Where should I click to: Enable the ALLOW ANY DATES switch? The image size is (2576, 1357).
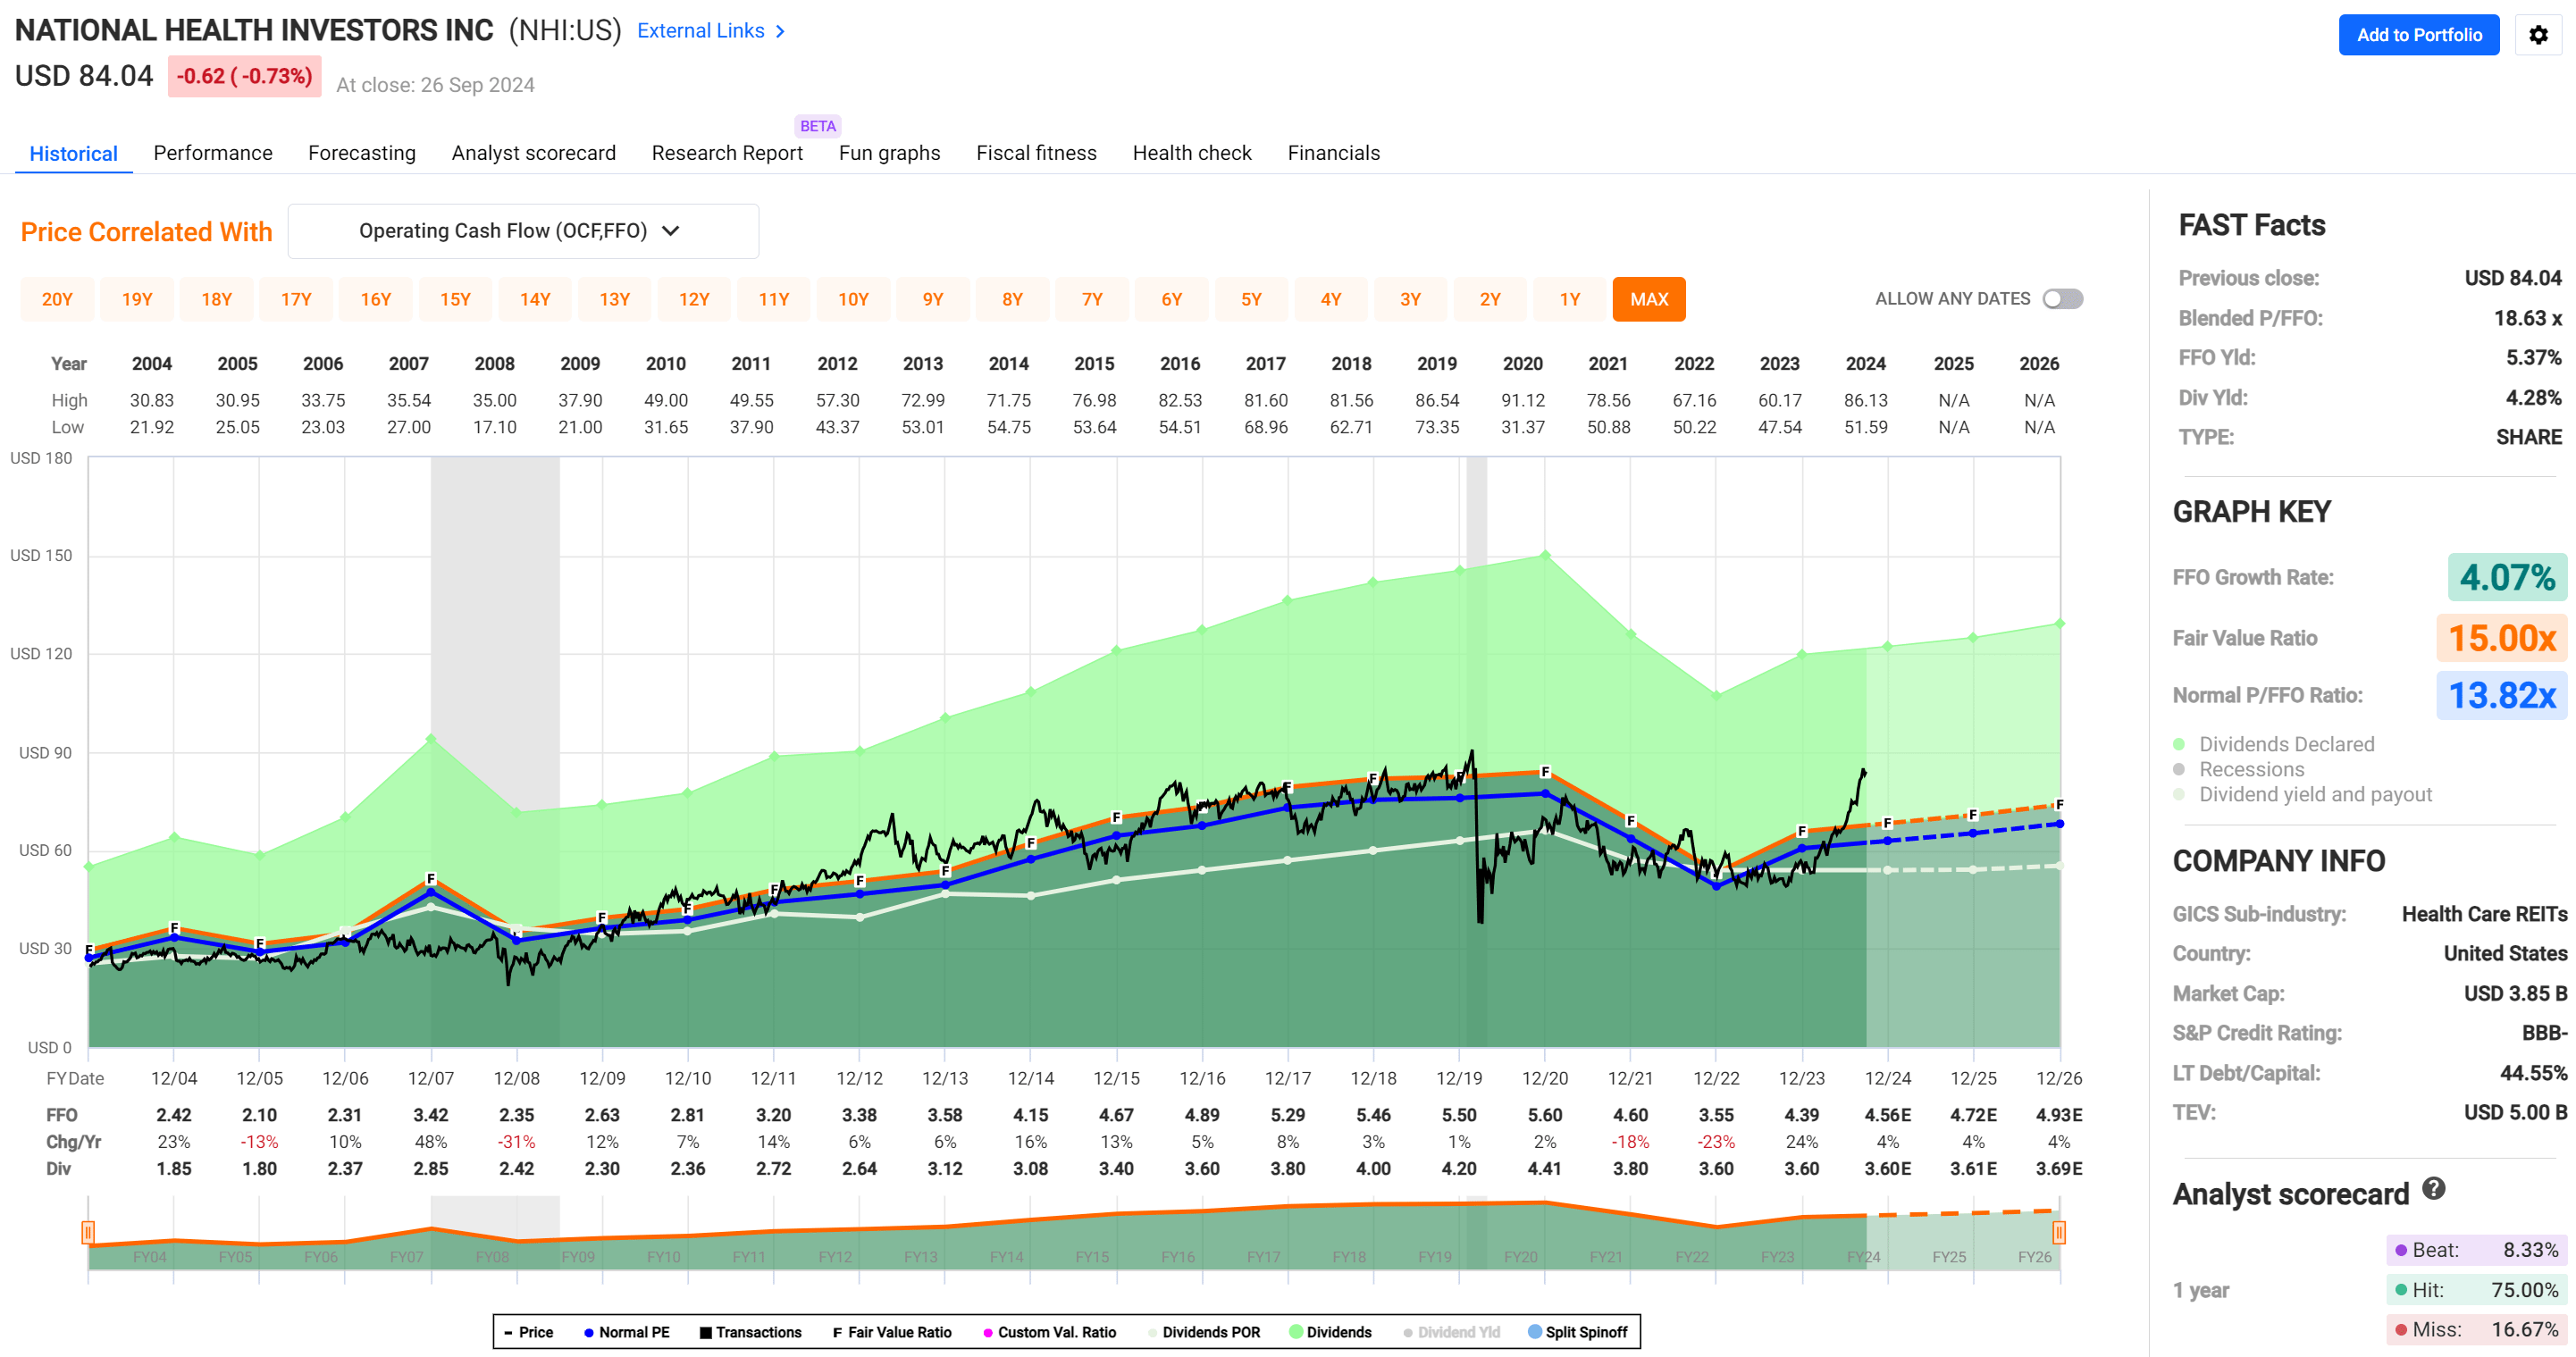[2062, 298]
